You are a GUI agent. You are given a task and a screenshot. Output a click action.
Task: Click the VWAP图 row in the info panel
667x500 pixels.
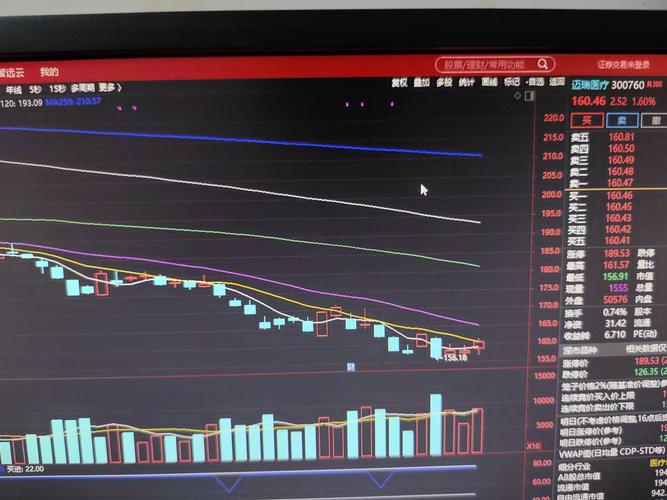613,453
